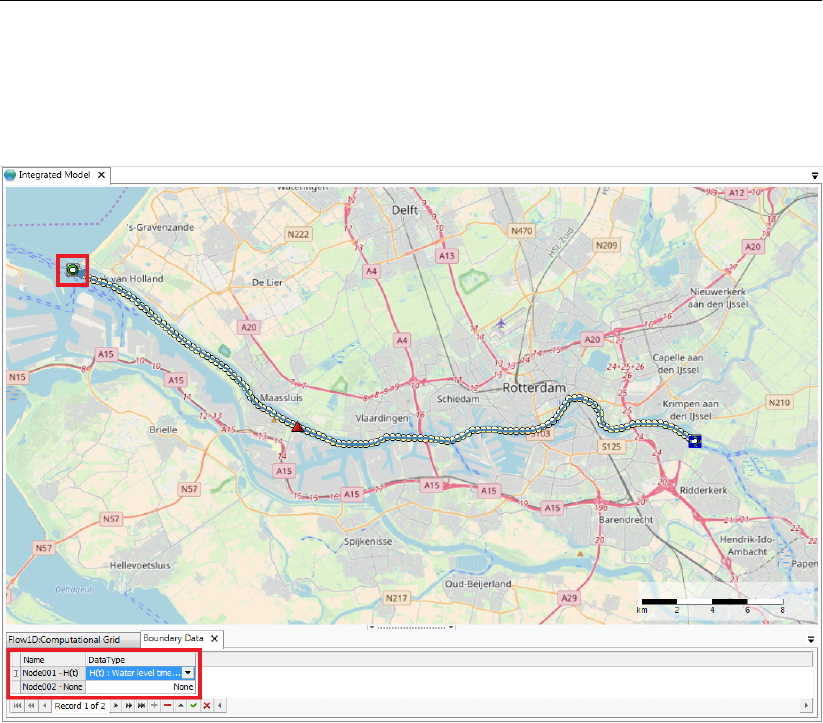Image resolution: width=823 pixels, height=723 pixels.
Task: Select the Boundary Data tab
Action: point(174,639)
